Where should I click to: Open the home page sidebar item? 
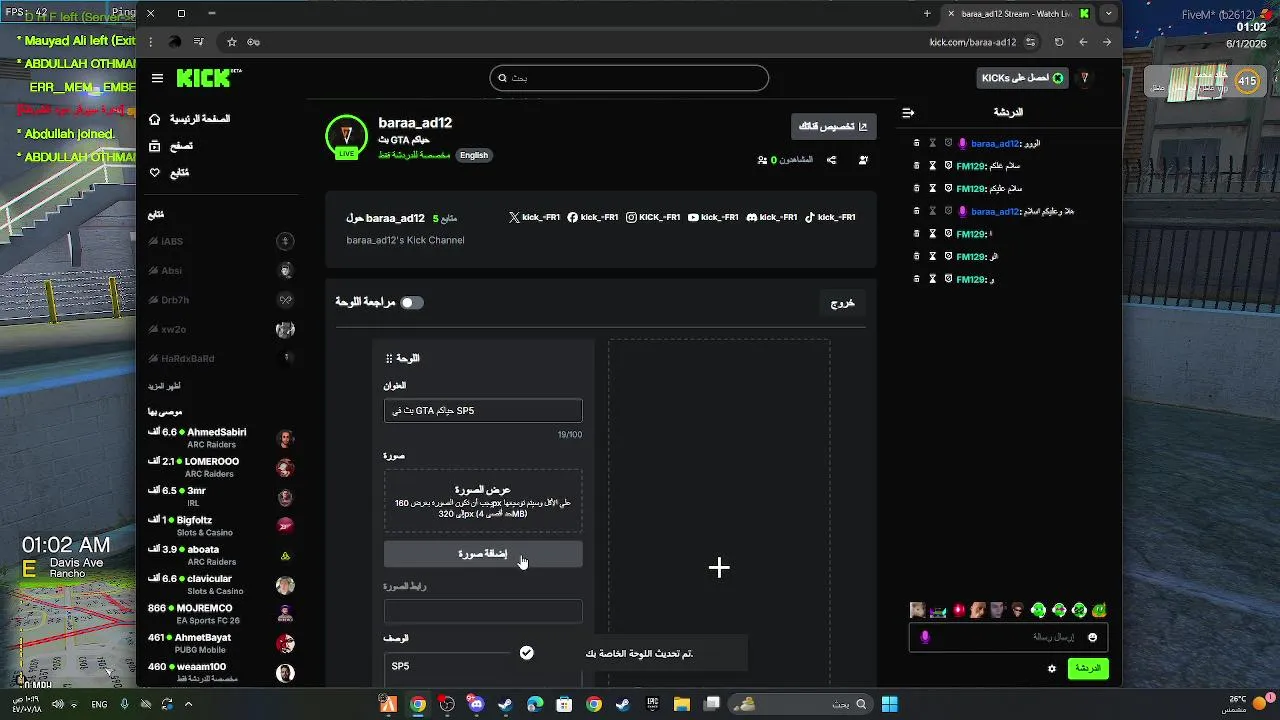pyautogui.click(x=190, y=119)
